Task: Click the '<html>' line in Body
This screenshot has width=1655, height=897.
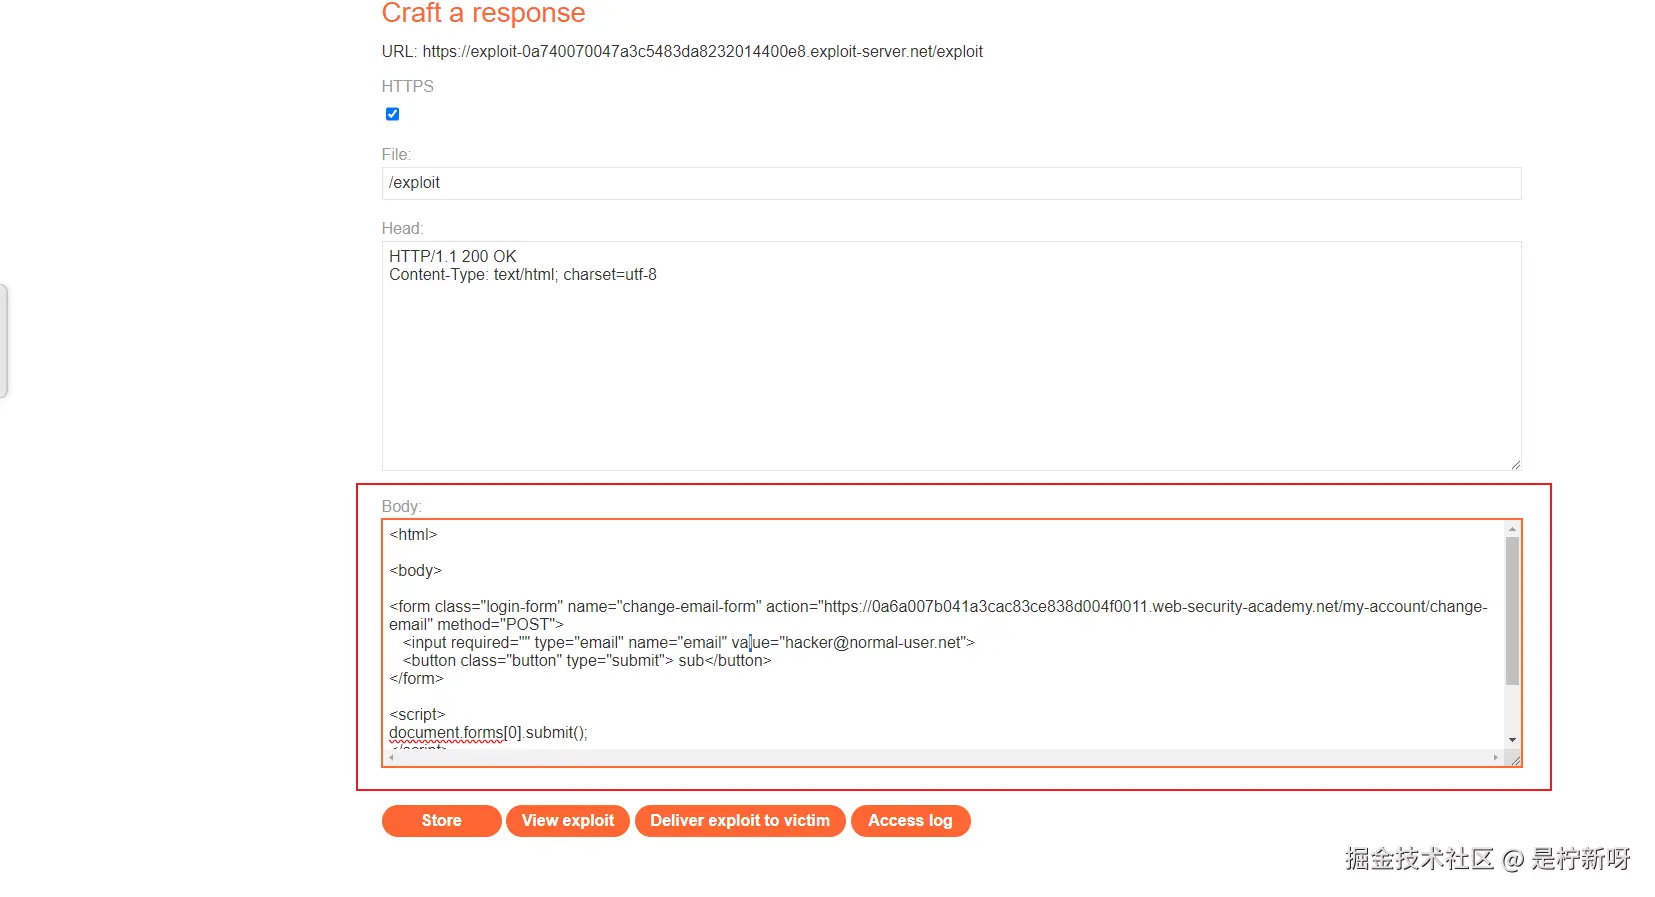Action: tap(413, 535)
